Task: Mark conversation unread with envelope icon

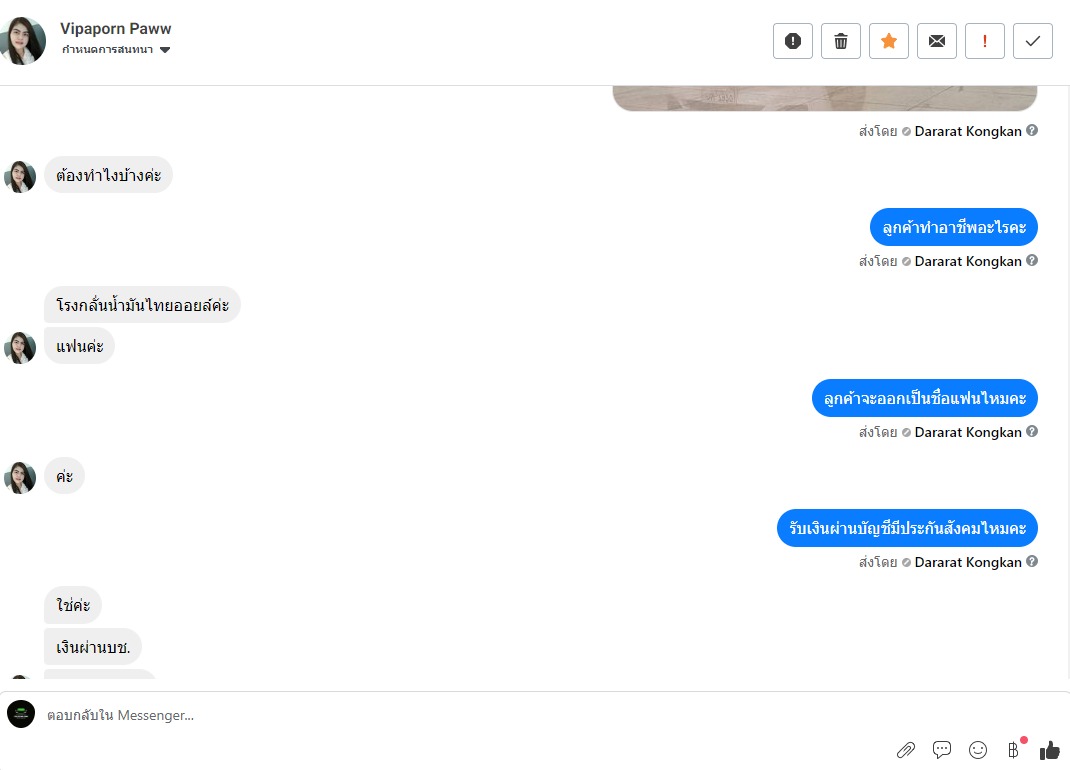Action: (x=937, y=41)
